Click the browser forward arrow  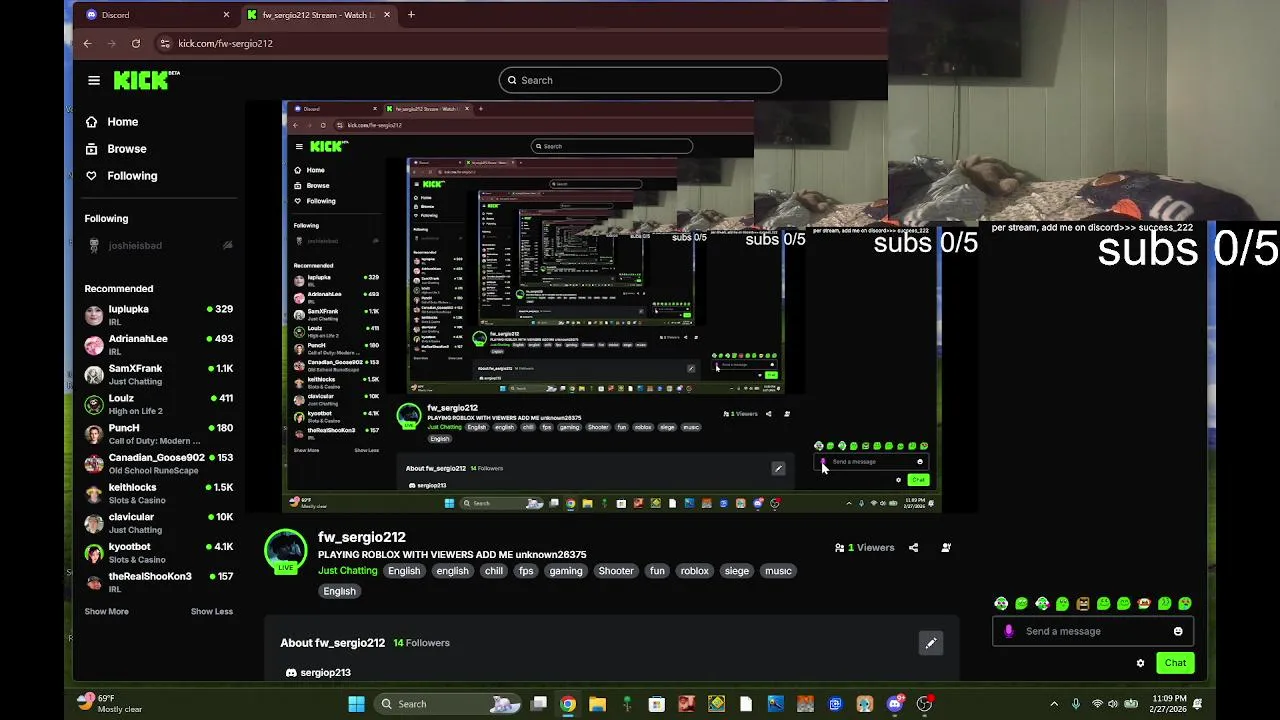coord(111,43)
